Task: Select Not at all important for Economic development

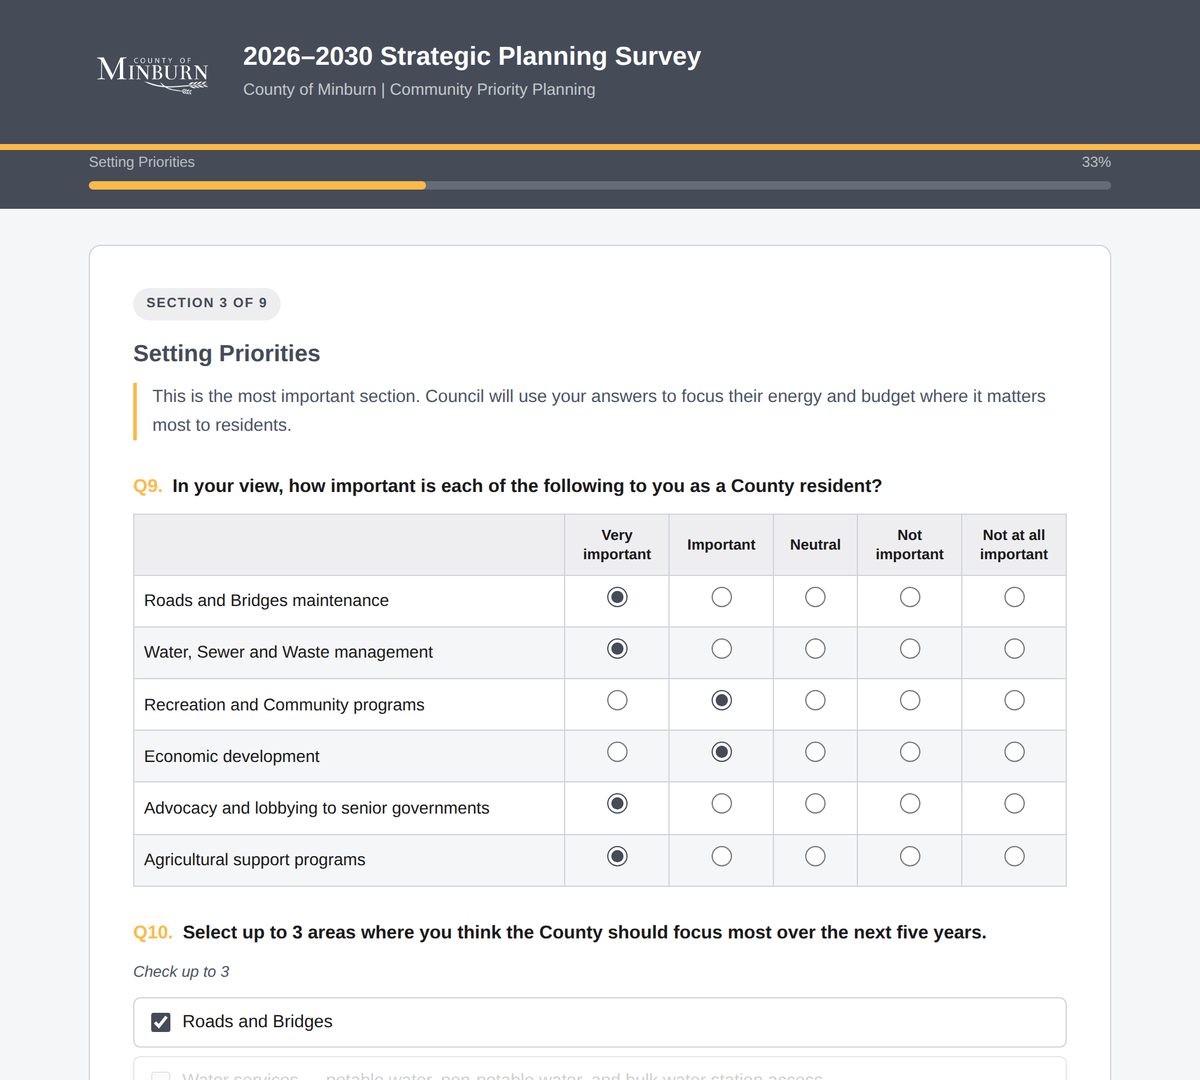Action: pos(1014,752)
